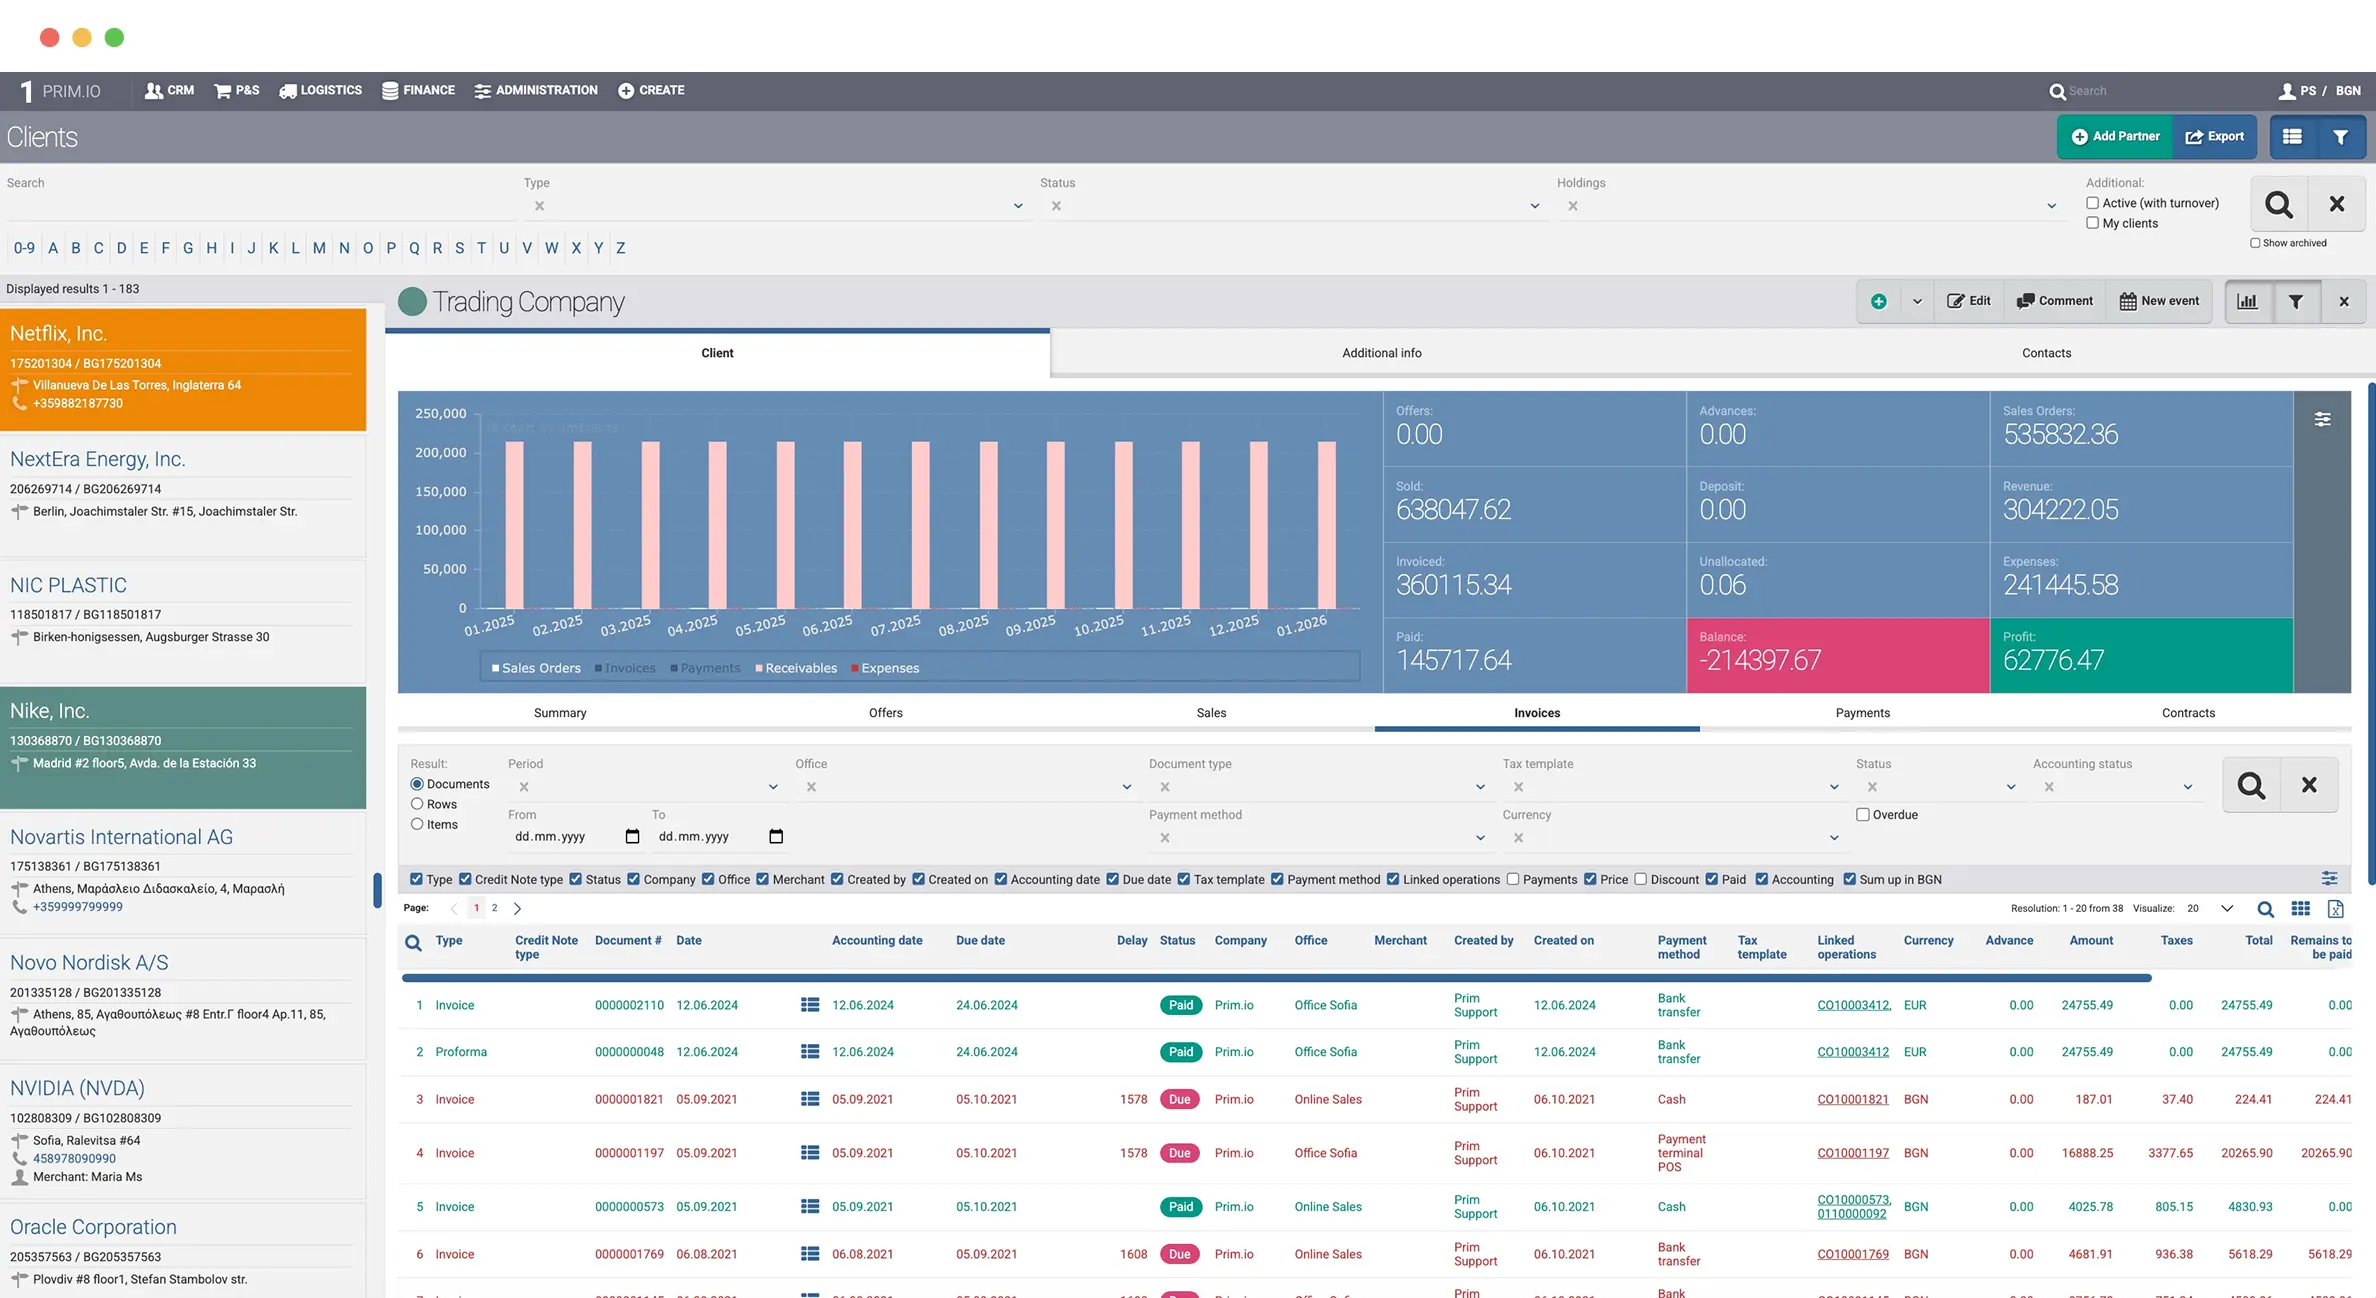Expand the Holdings filter dropdown
The height and width of the screenshot is (1298, 2376).
click(2051, 206)
